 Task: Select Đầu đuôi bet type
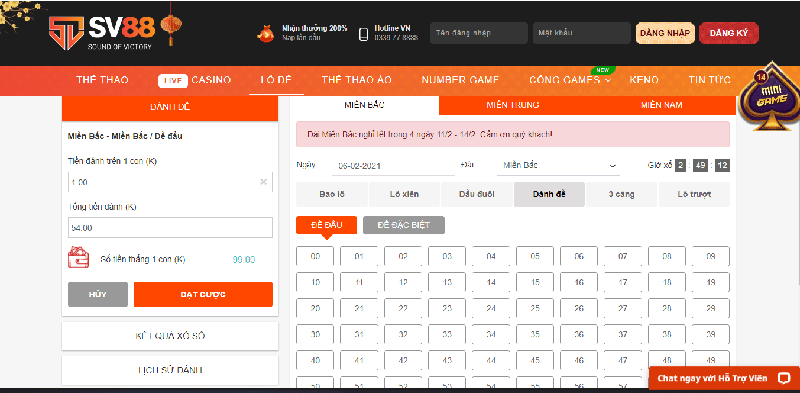[x=477, y=194]
